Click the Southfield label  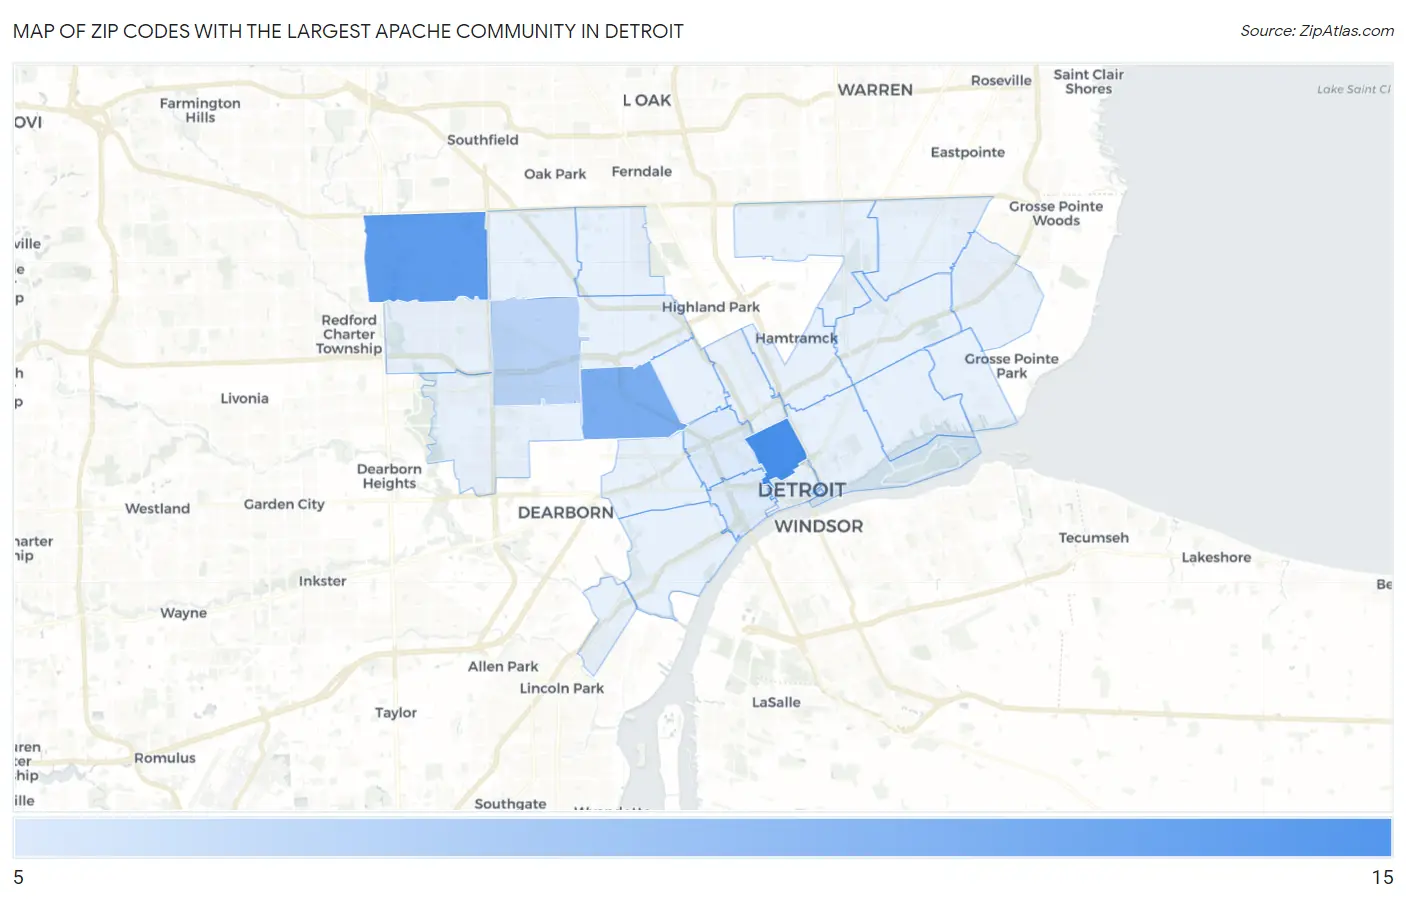[x=482, y=140]
